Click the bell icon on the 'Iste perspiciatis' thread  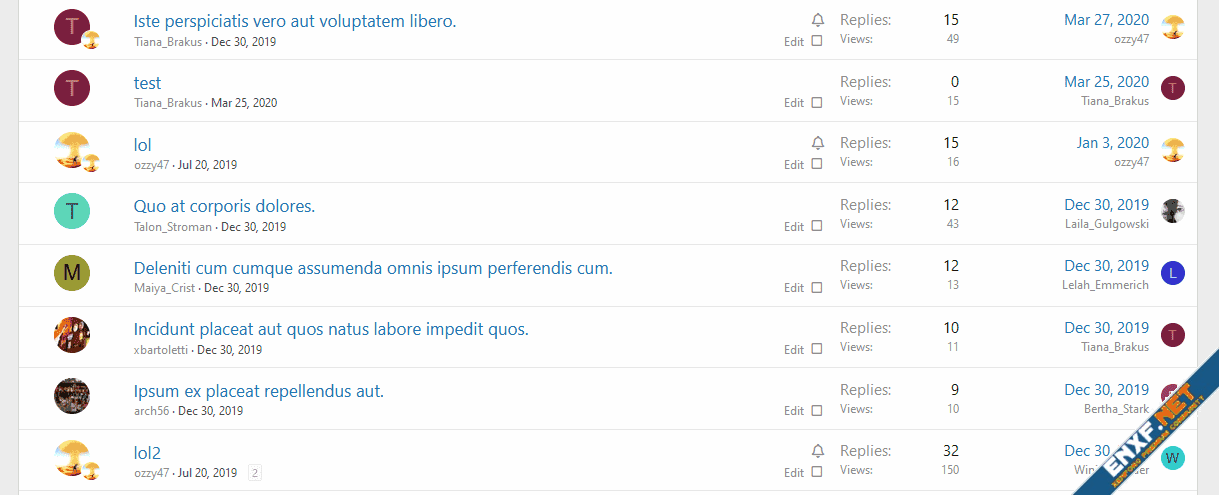[818, 20]
